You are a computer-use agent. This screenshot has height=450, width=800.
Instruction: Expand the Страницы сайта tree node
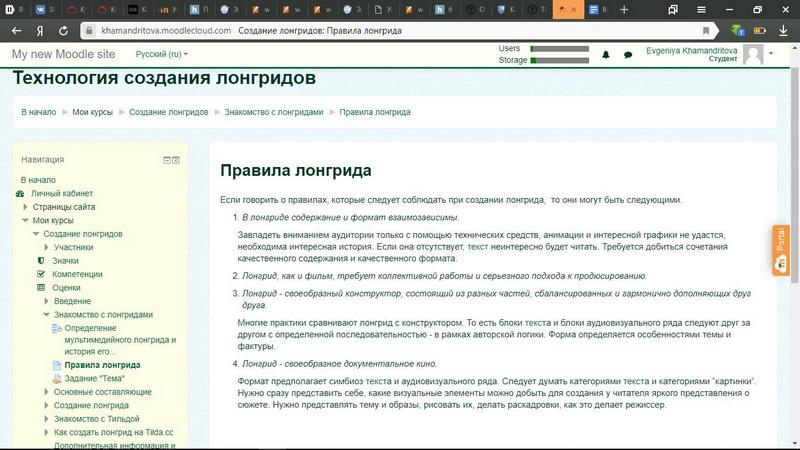point(25,207)
